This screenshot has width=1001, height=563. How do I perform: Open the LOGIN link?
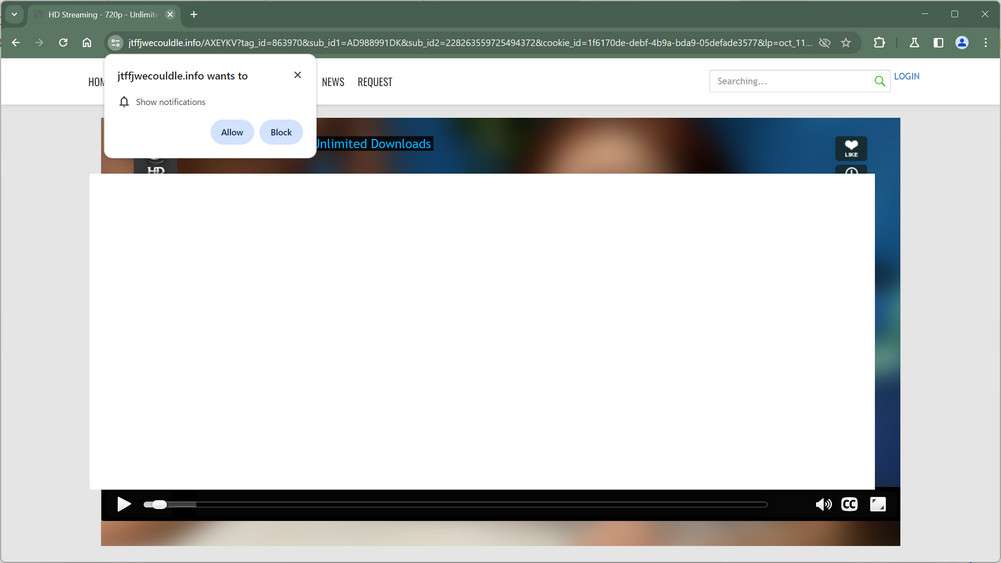[907, 76]
